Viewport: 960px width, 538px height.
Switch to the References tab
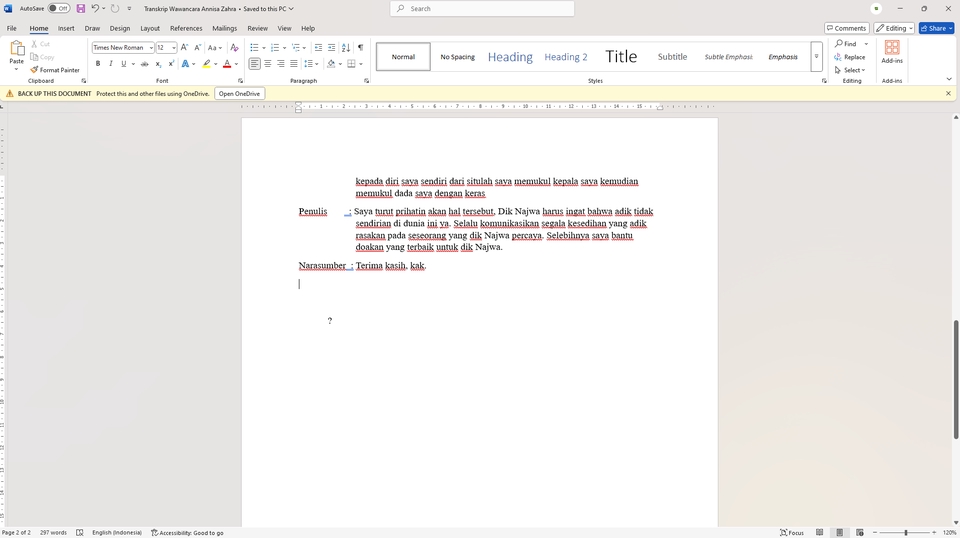coord(186,28)
